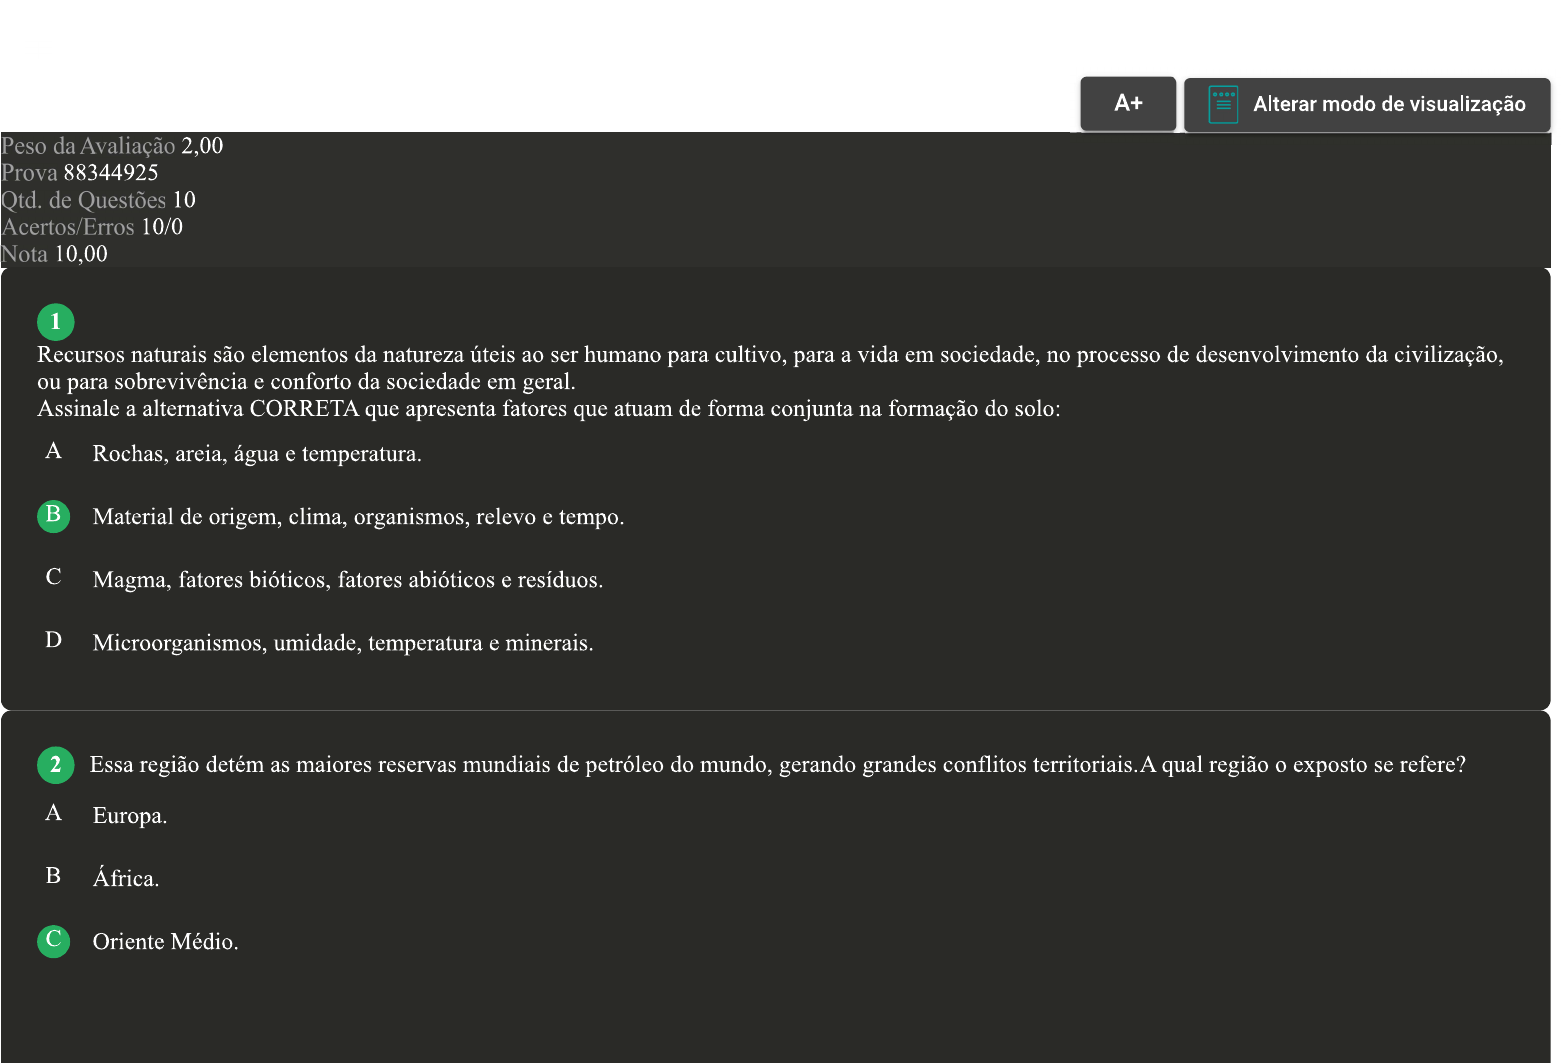Select option D in question 1
Viewport: 1562px width, 1063px height.
[54, 641]
